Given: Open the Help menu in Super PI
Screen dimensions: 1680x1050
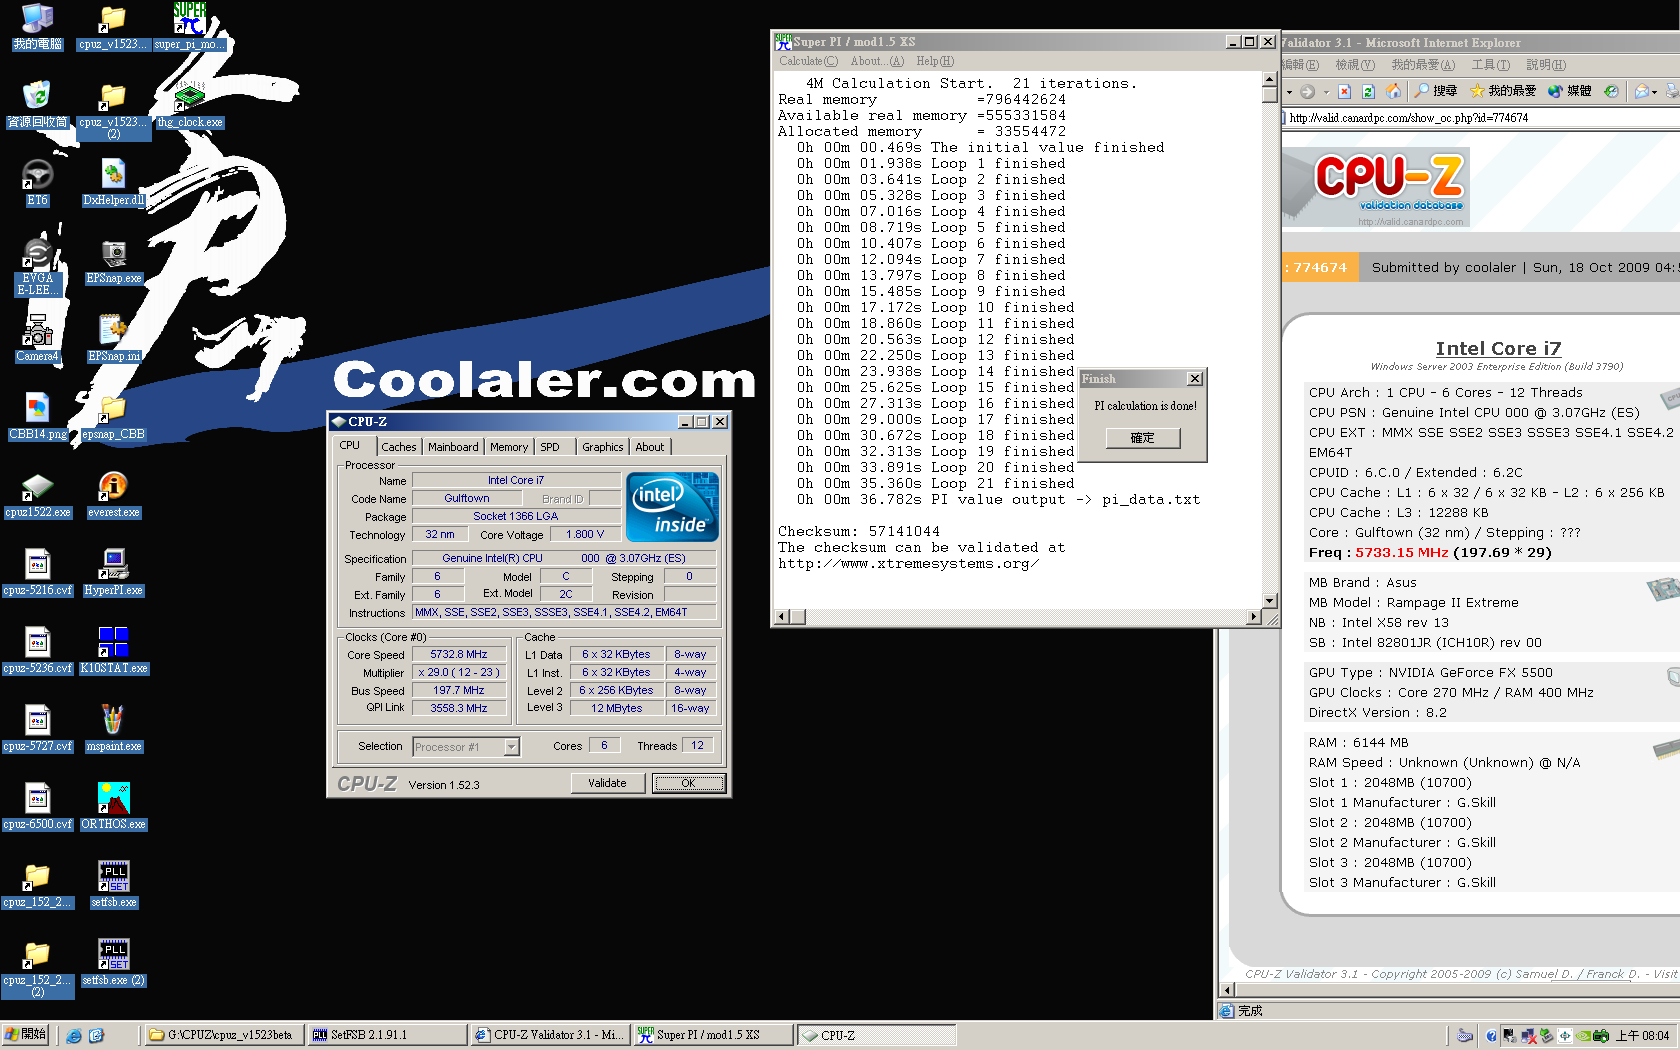Looking at the screenshot, I should (935, 61).
